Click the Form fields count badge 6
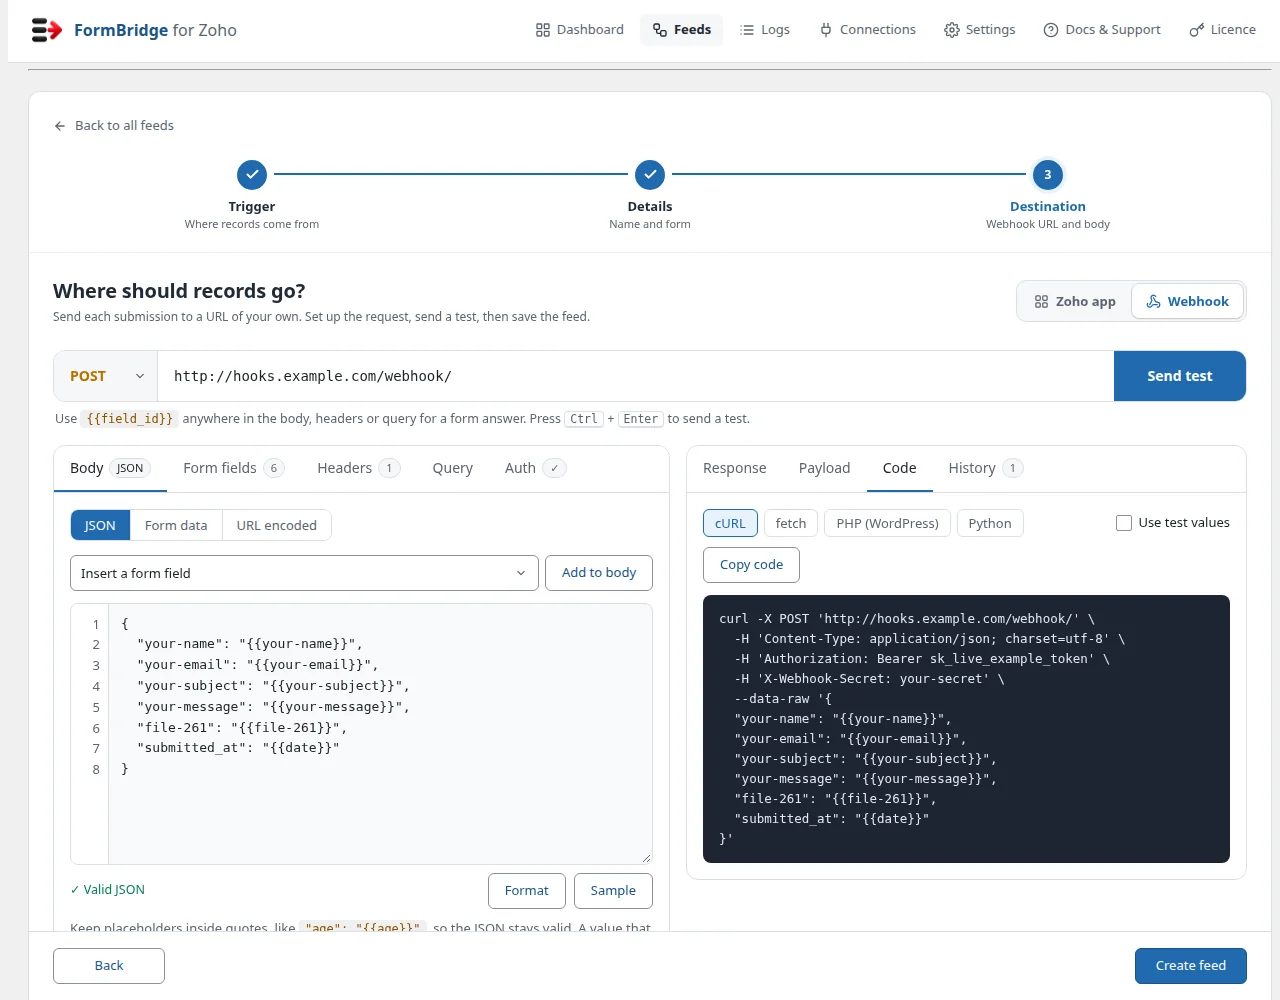1280x1000 pixels. [x=274, y=468]
